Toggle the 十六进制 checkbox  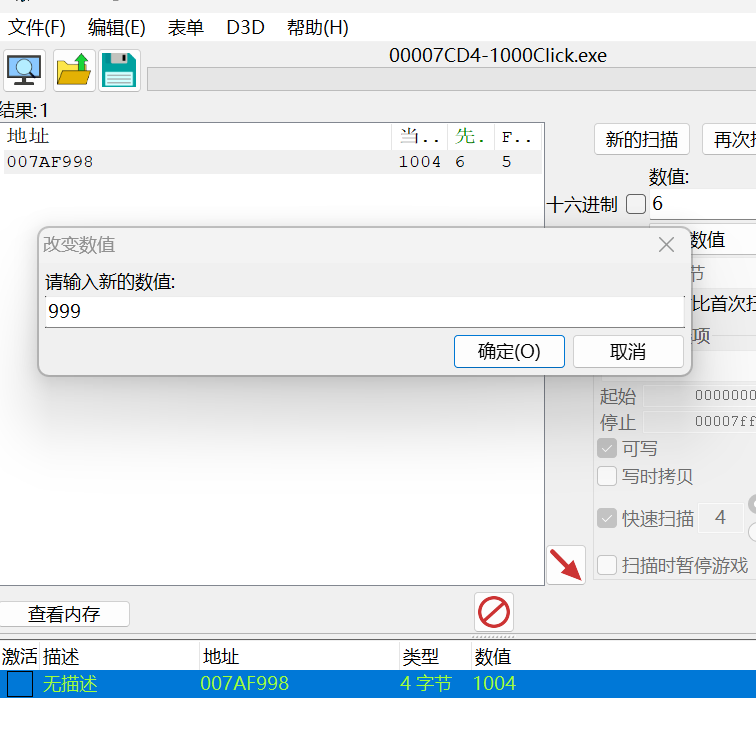(635, 204)
